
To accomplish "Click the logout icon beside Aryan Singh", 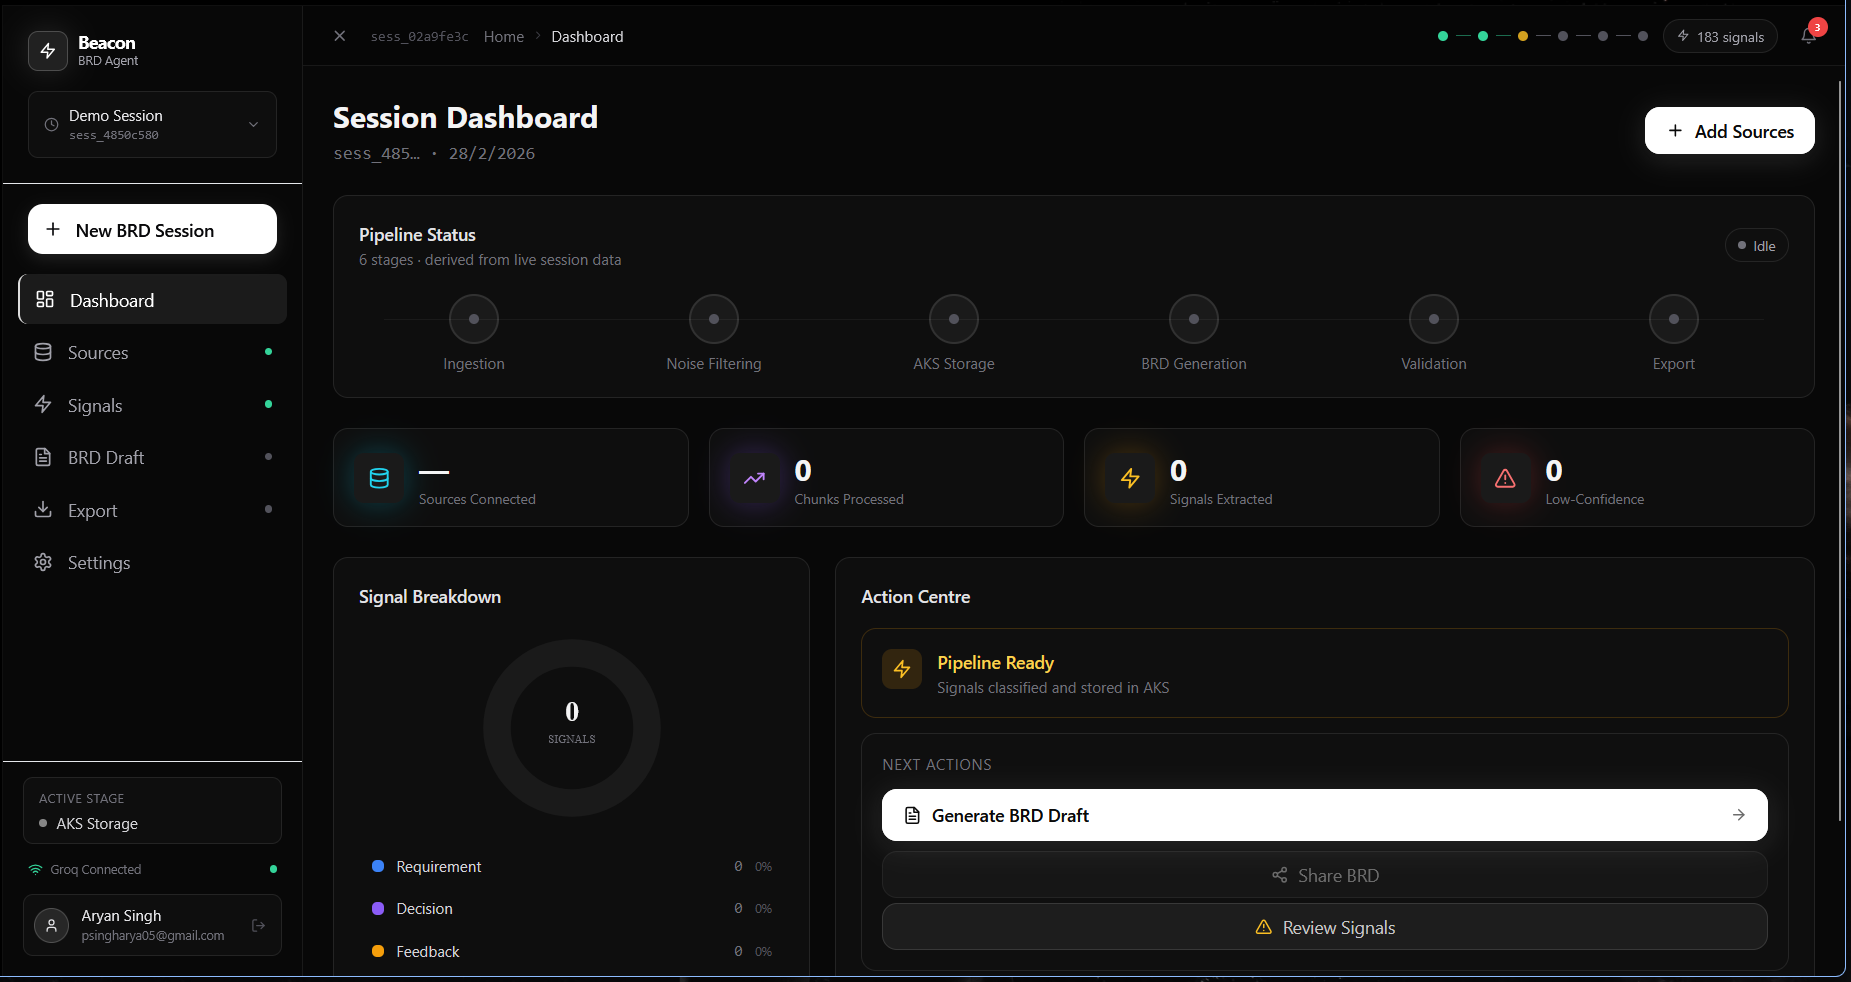I will coord(258,925).
